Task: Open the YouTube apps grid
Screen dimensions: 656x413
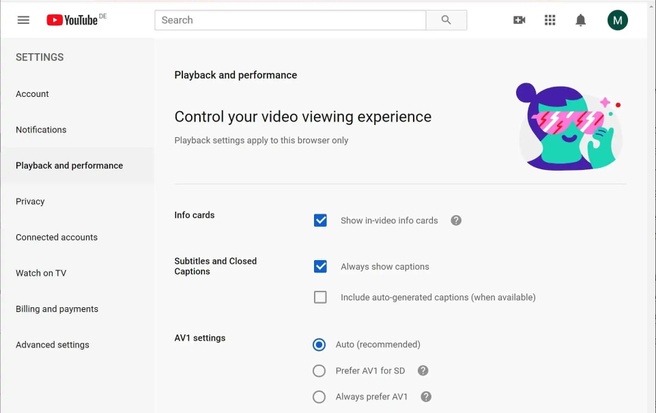Action: point(550,20)
